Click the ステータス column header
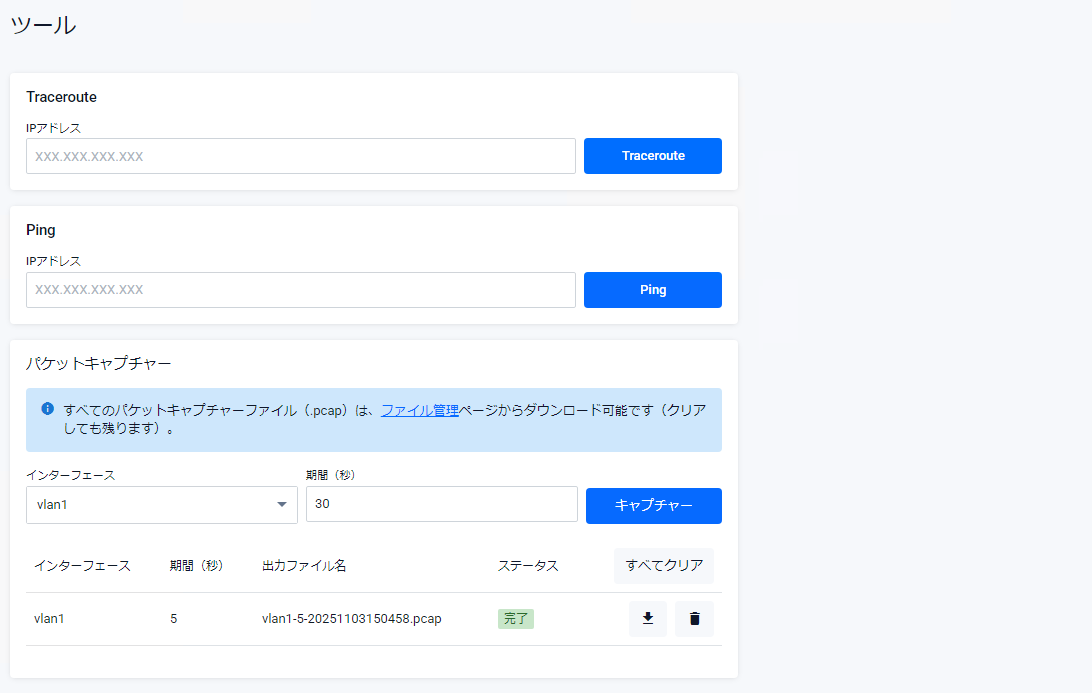The width and height of the screenshot is (1092, 693). coord(530,565)
